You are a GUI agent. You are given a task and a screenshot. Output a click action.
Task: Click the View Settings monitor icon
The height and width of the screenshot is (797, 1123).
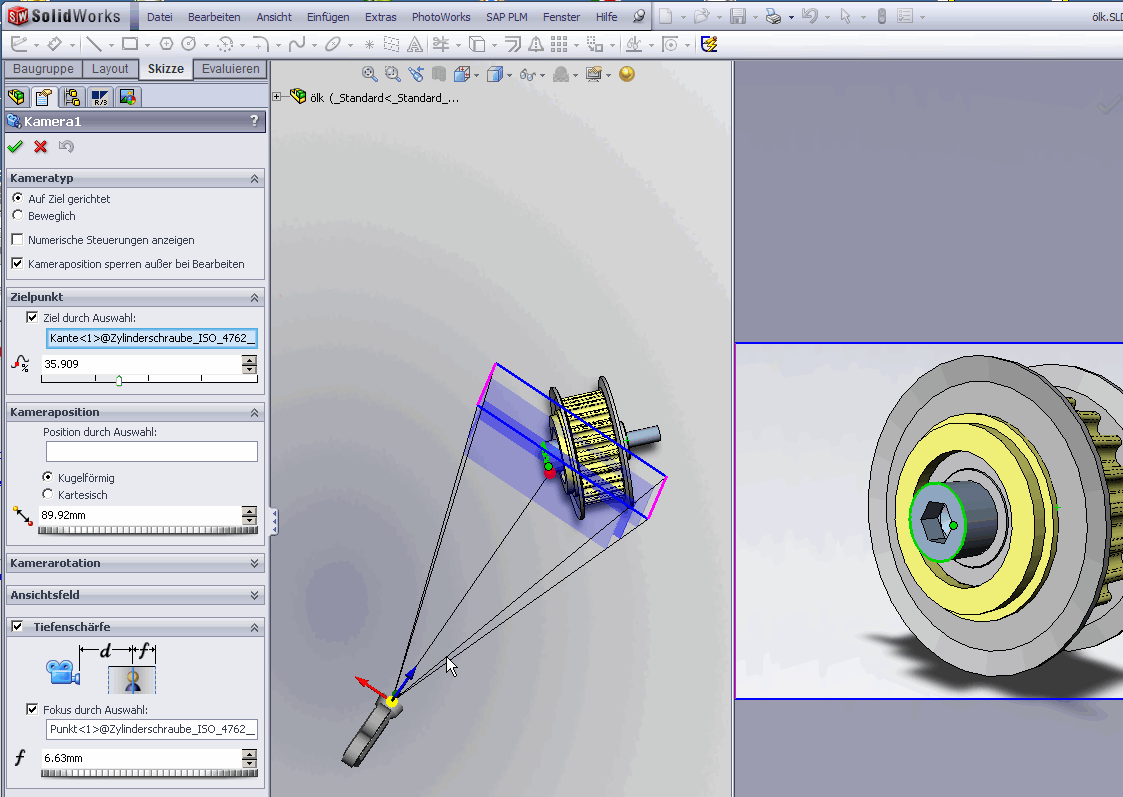593,74
